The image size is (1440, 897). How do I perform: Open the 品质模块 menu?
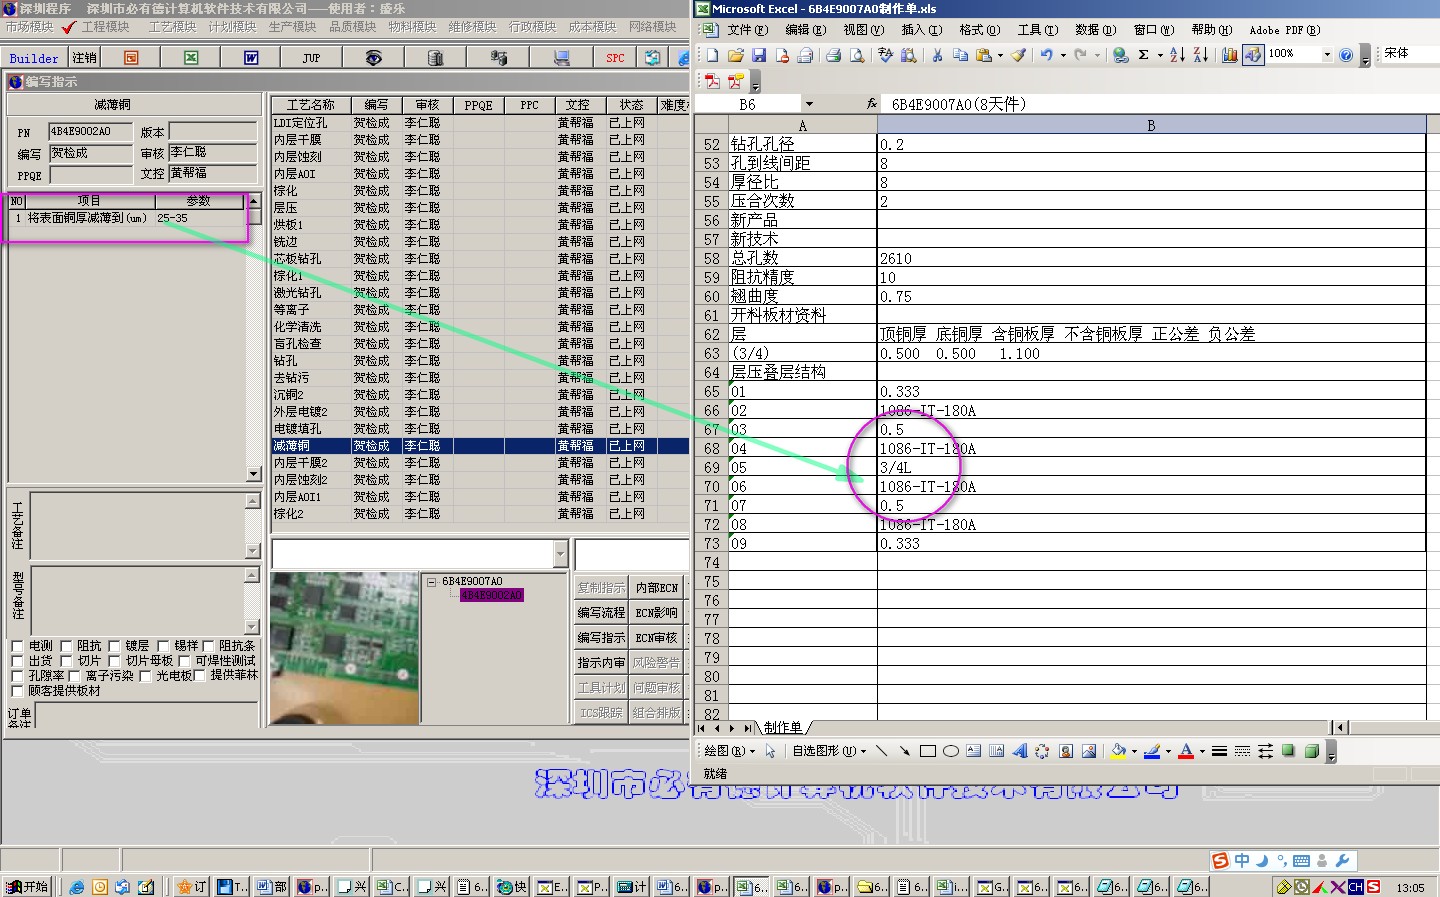[x=353, y=27]
